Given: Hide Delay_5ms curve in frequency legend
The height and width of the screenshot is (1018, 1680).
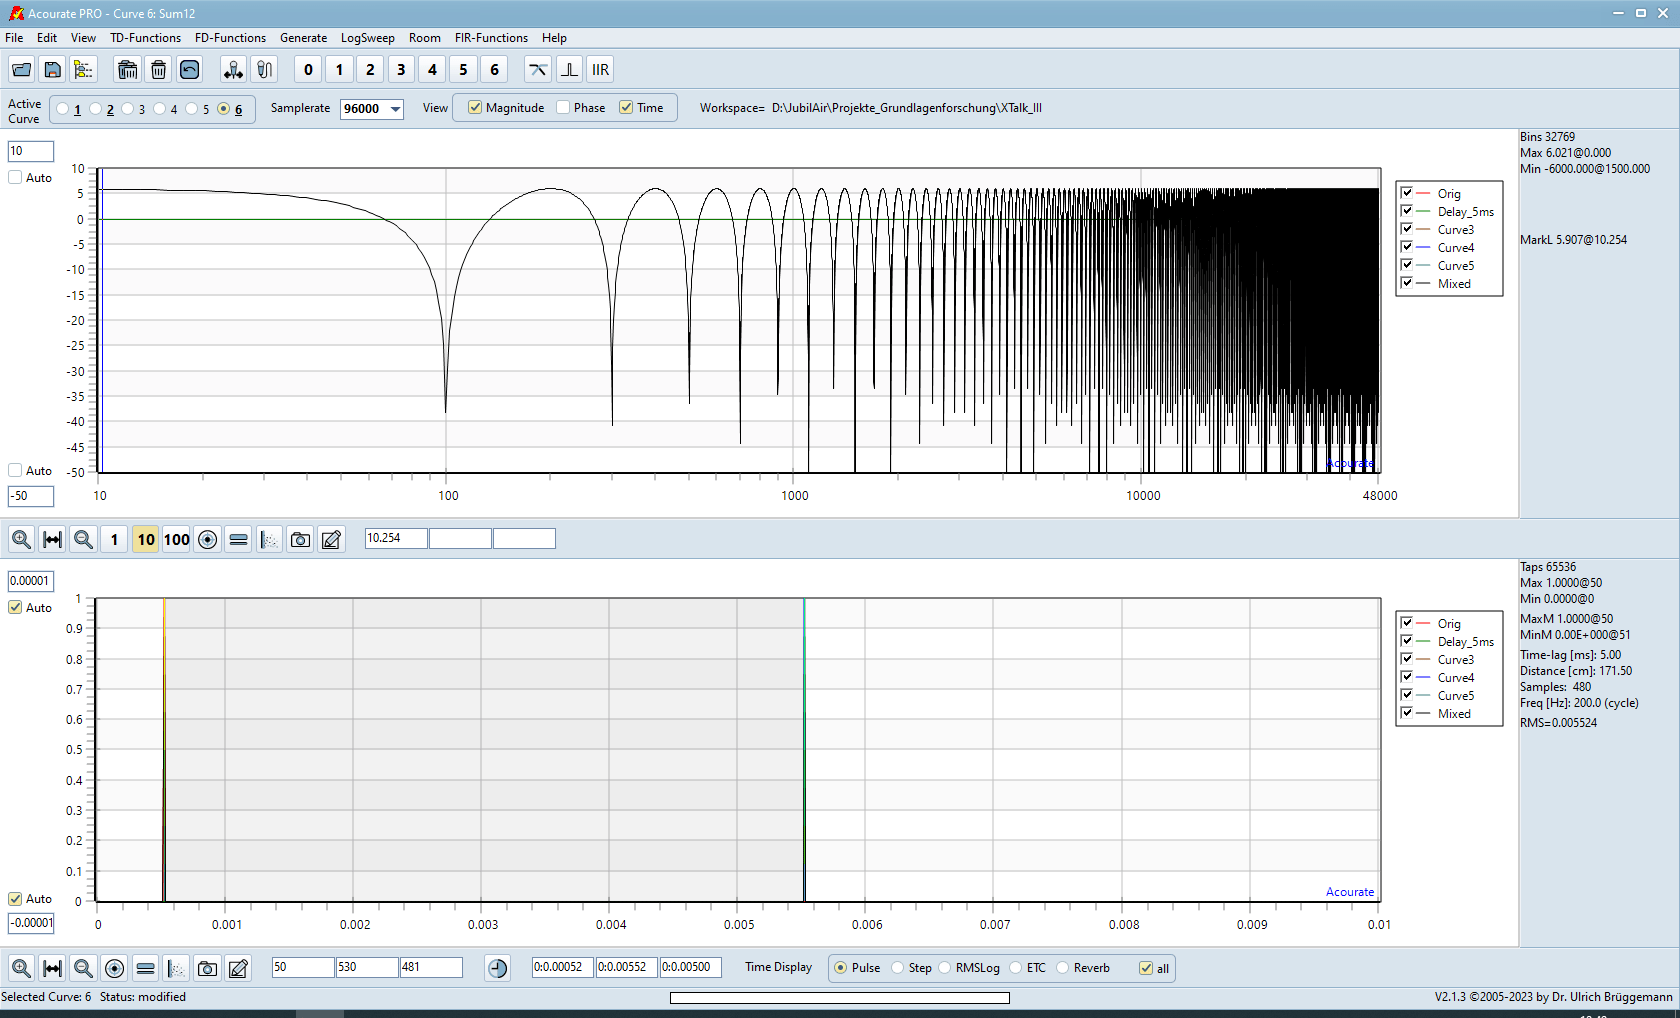Looking at the screenshot, I should click(1407, 211).
